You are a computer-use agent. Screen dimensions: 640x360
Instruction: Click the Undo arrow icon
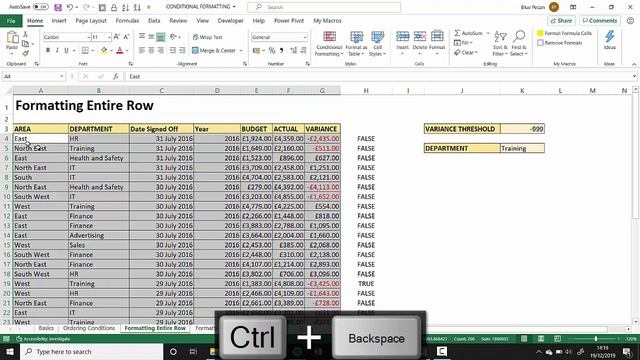click(x=70, y=7)
